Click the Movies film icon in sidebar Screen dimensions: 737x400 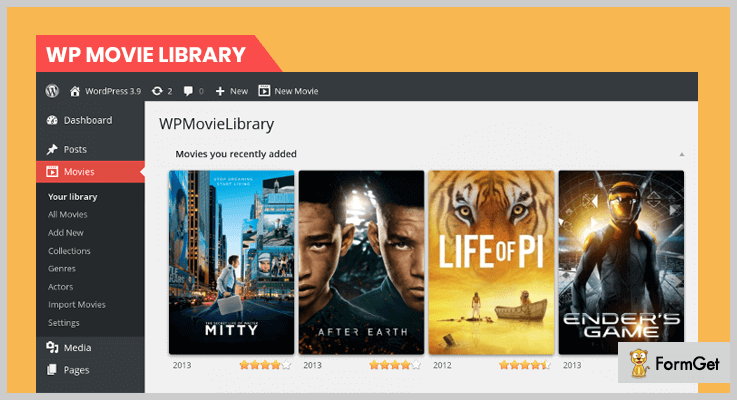(x=52, y=172)
